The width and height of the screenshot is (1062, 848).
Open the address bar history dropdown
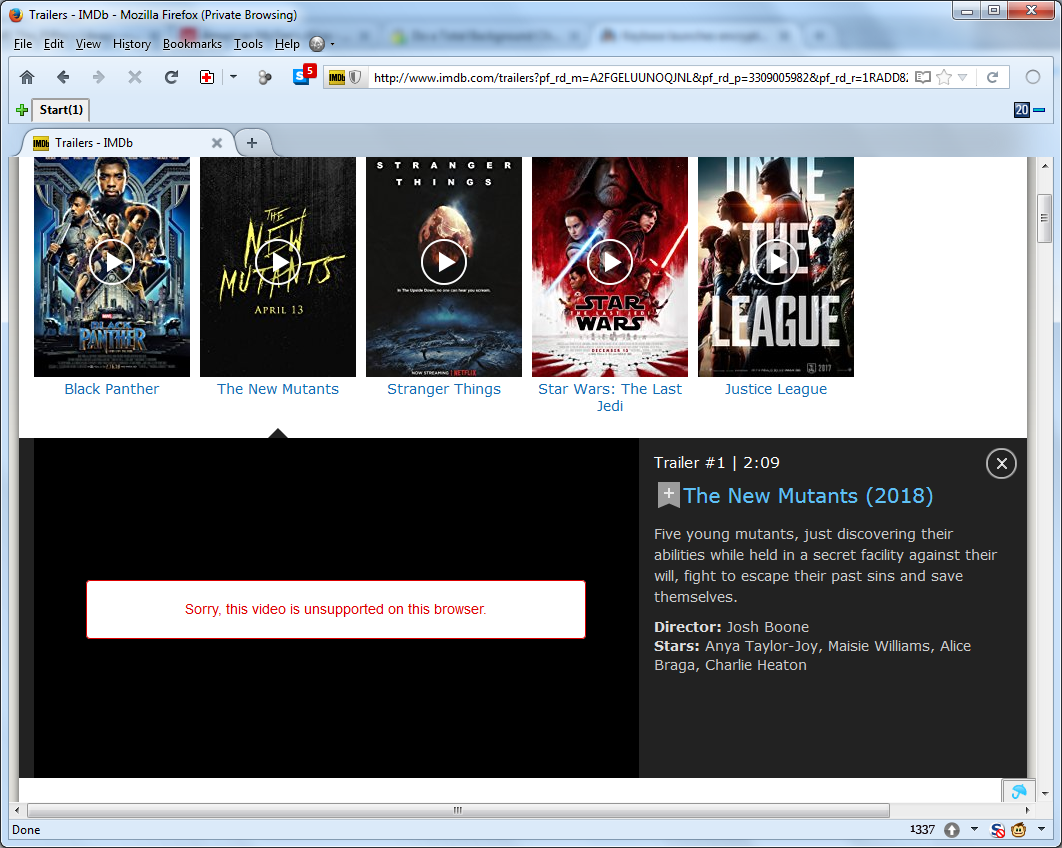(x=962, y=77)
